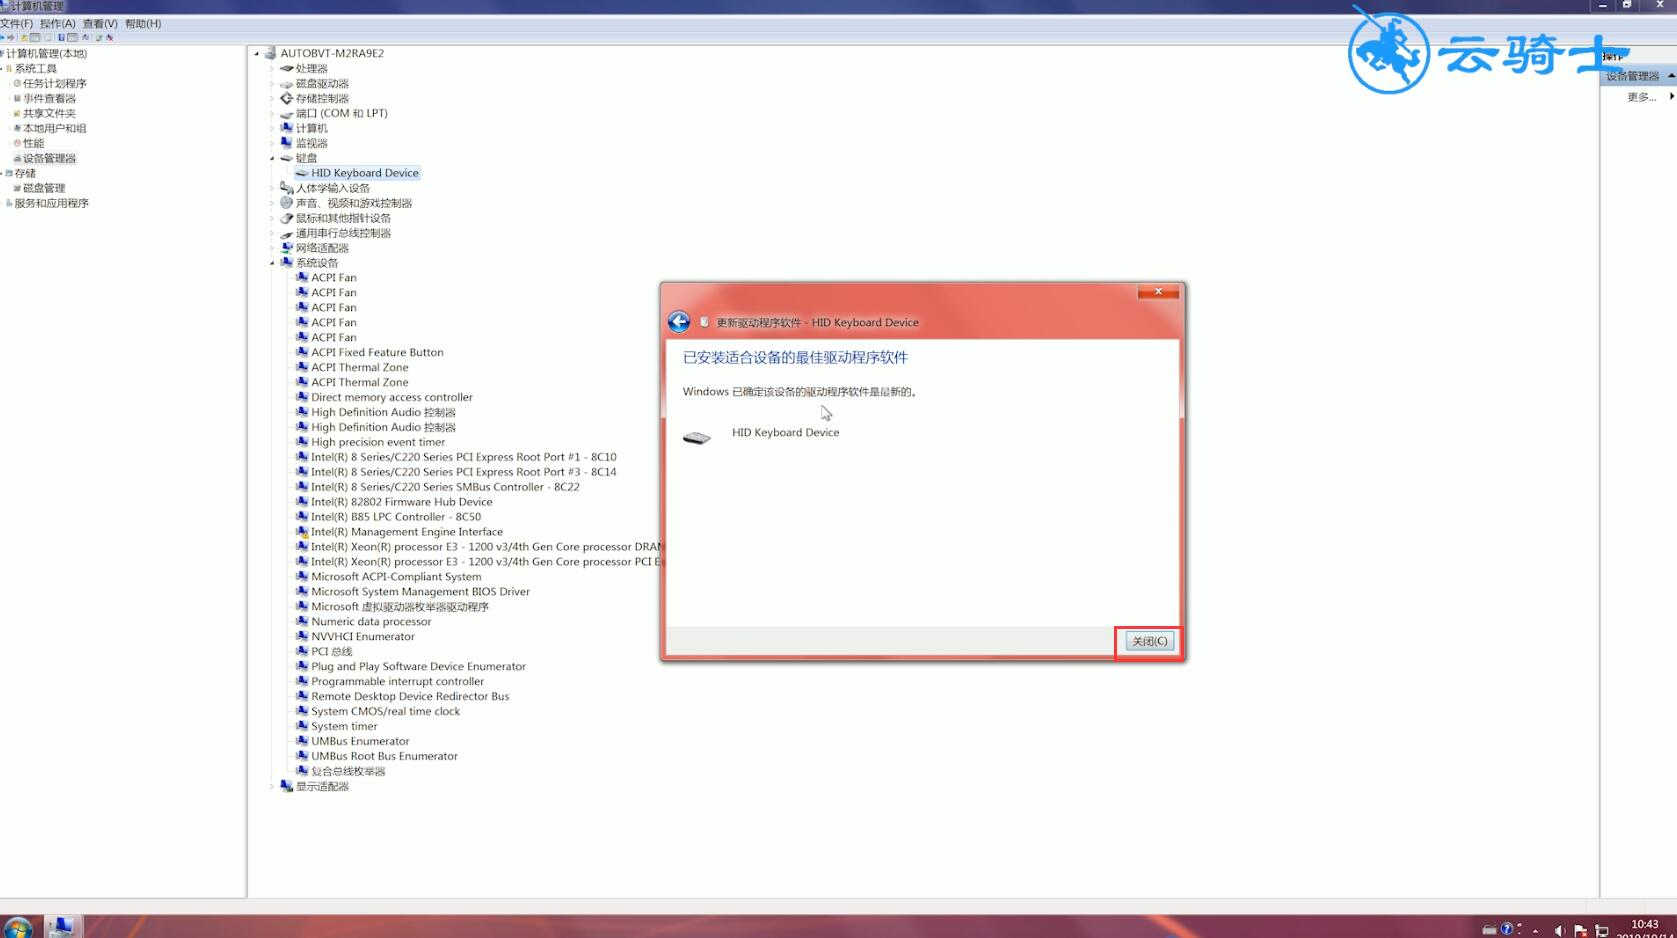
Task: Collapse the AUTOBVT-M2RA9E2 root node
Action: coord(257,53)
